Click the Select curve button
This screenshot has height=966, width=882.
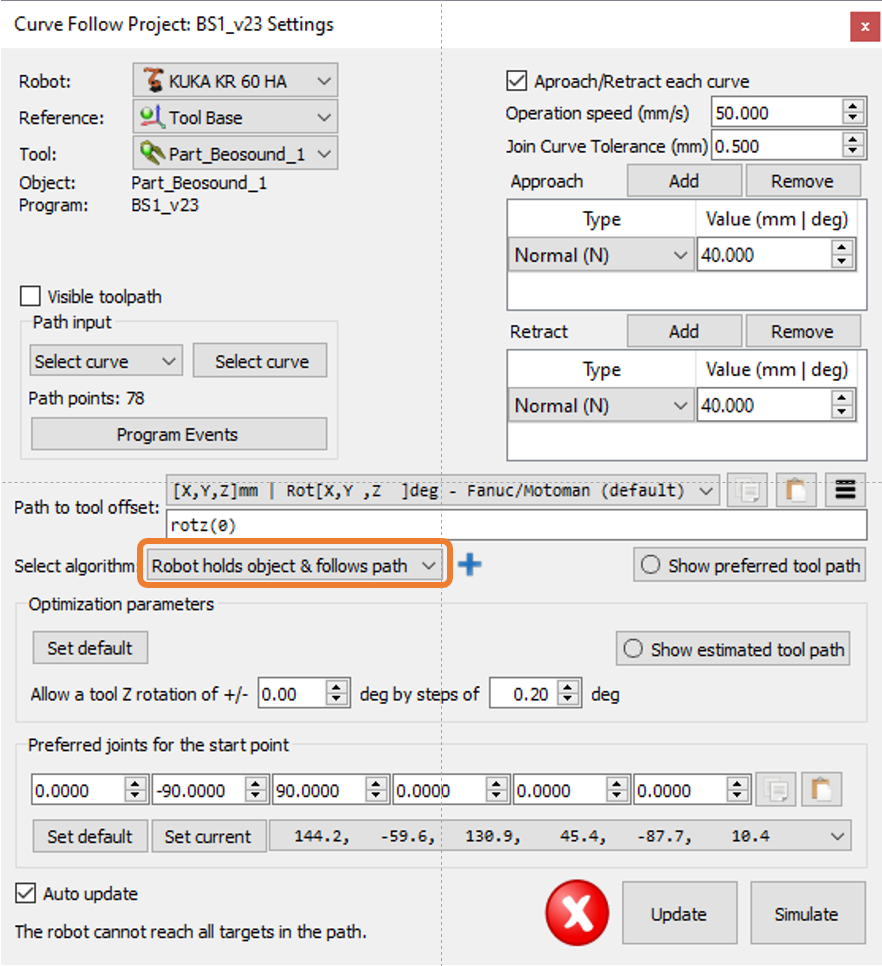[x=260, y=361]
